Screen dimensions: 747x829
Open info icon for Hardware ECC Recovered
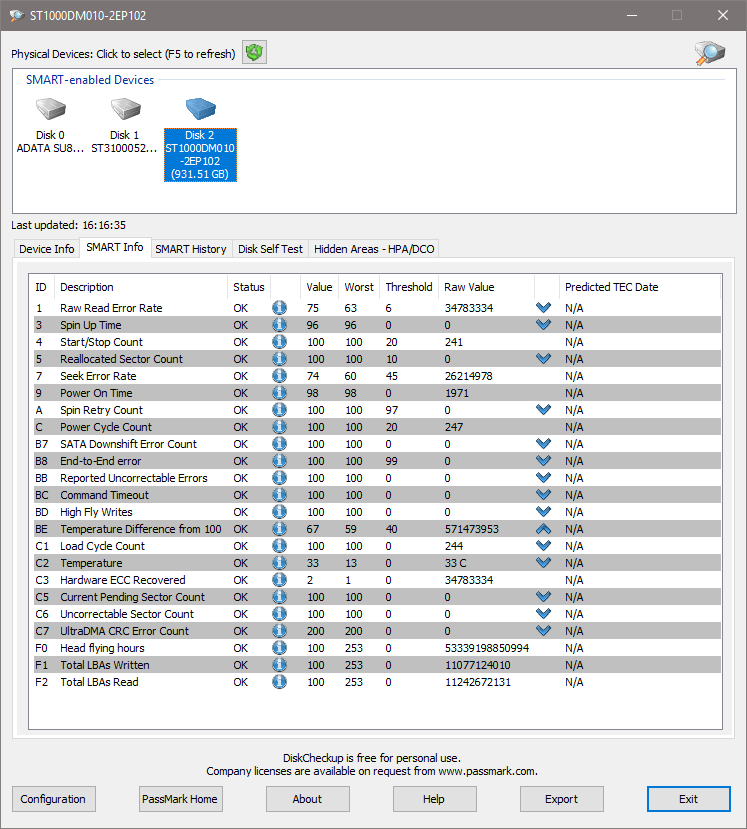pos(280,580)
